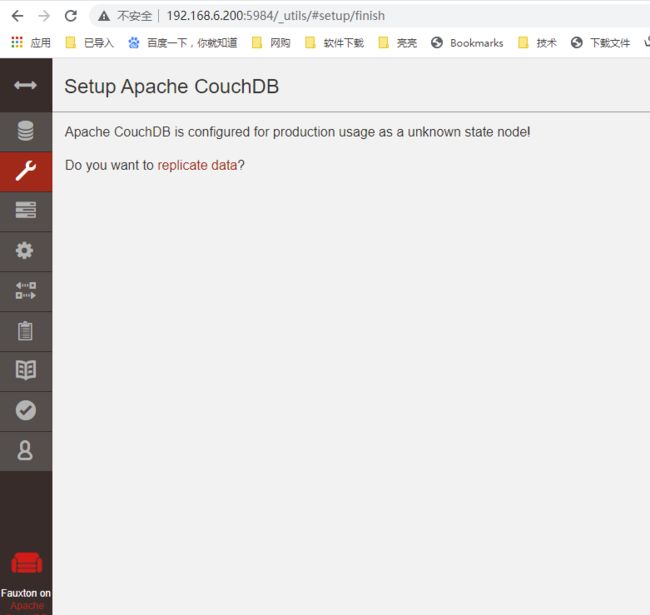Open Active Tasks stacked-bars icon

coord(26,210)
